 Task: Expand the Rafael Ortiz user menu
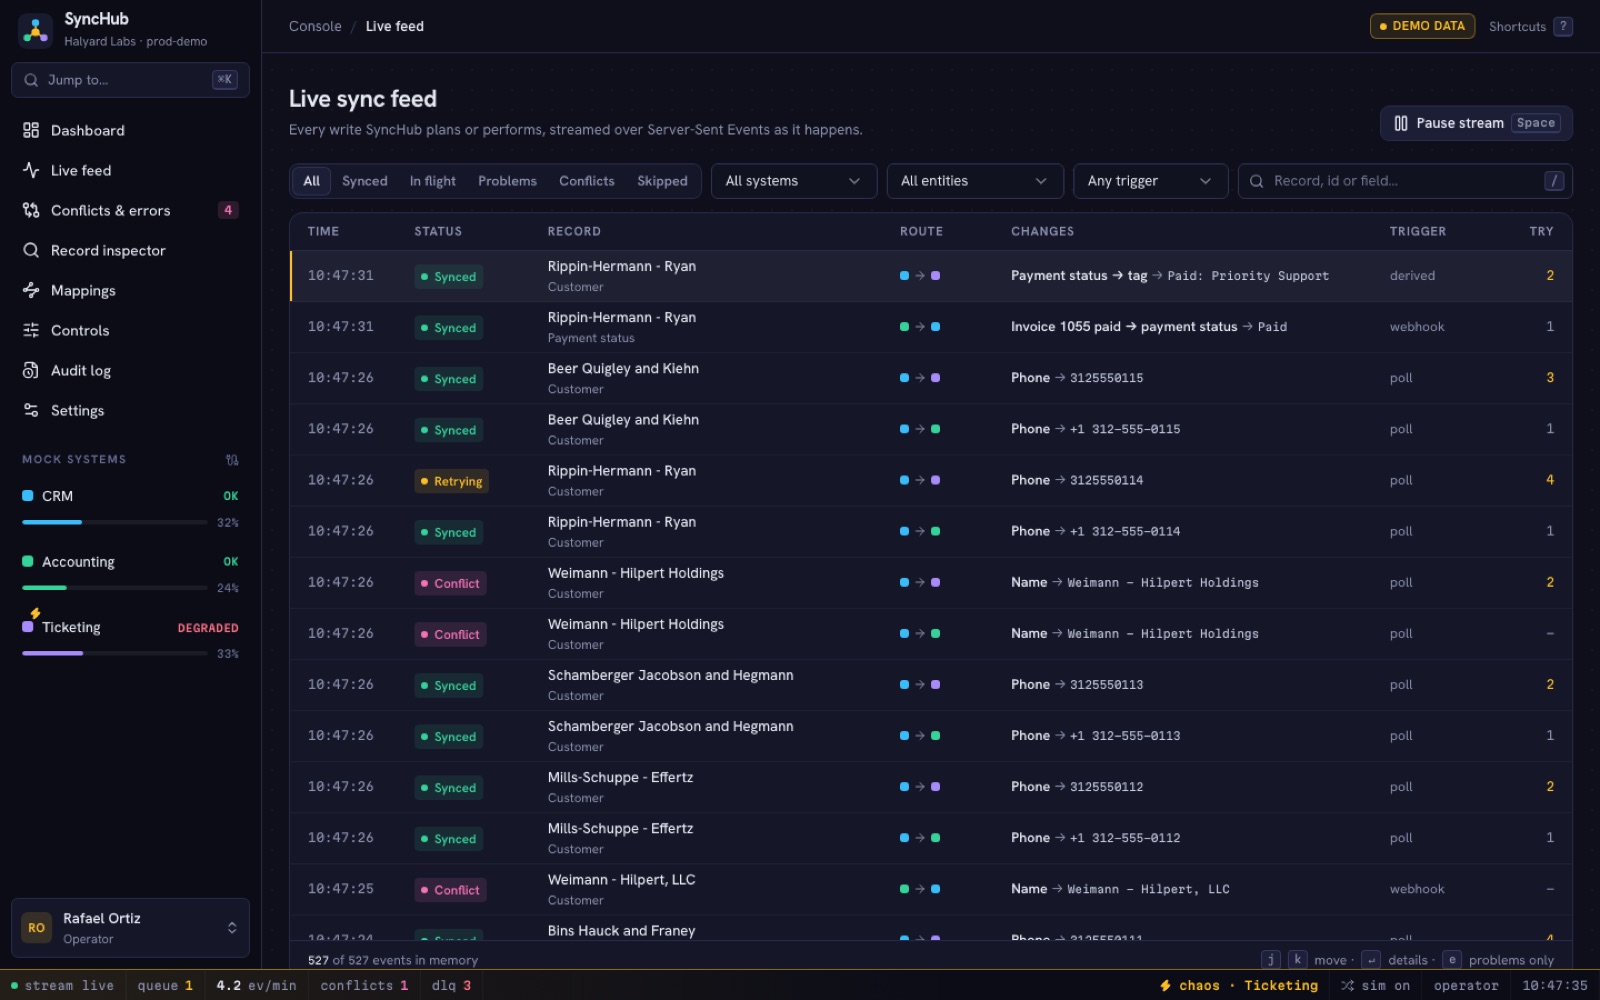(130, 928)
